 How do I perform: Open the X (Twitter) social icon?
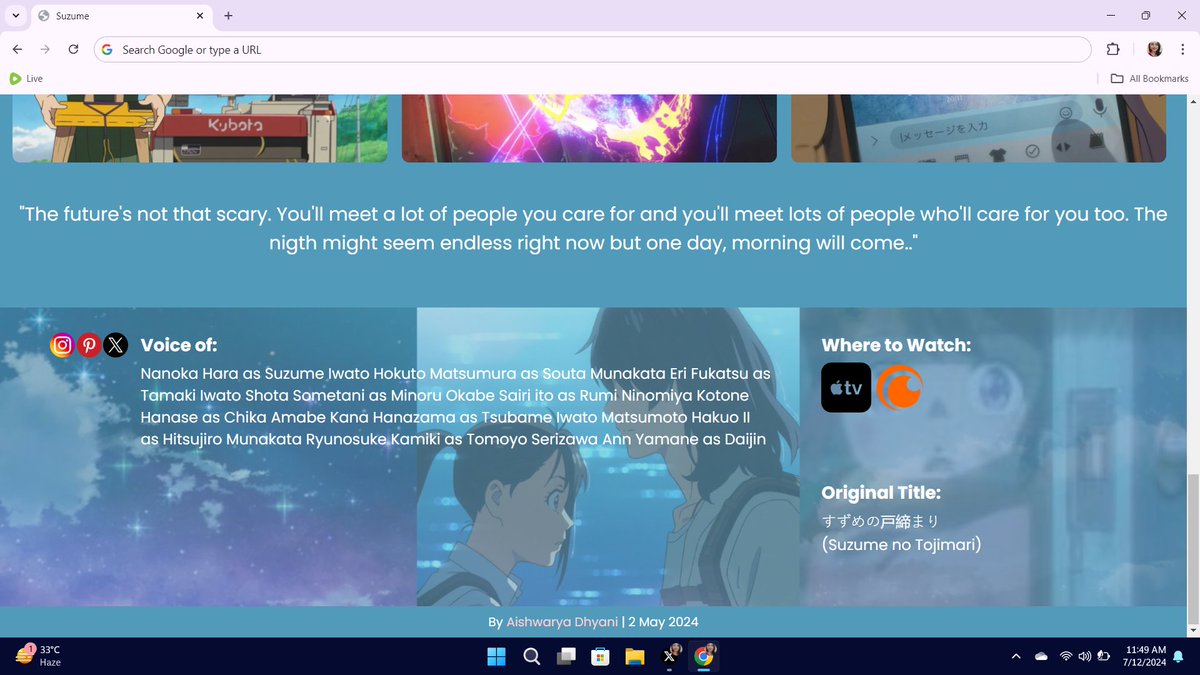[x=116, y=345]
